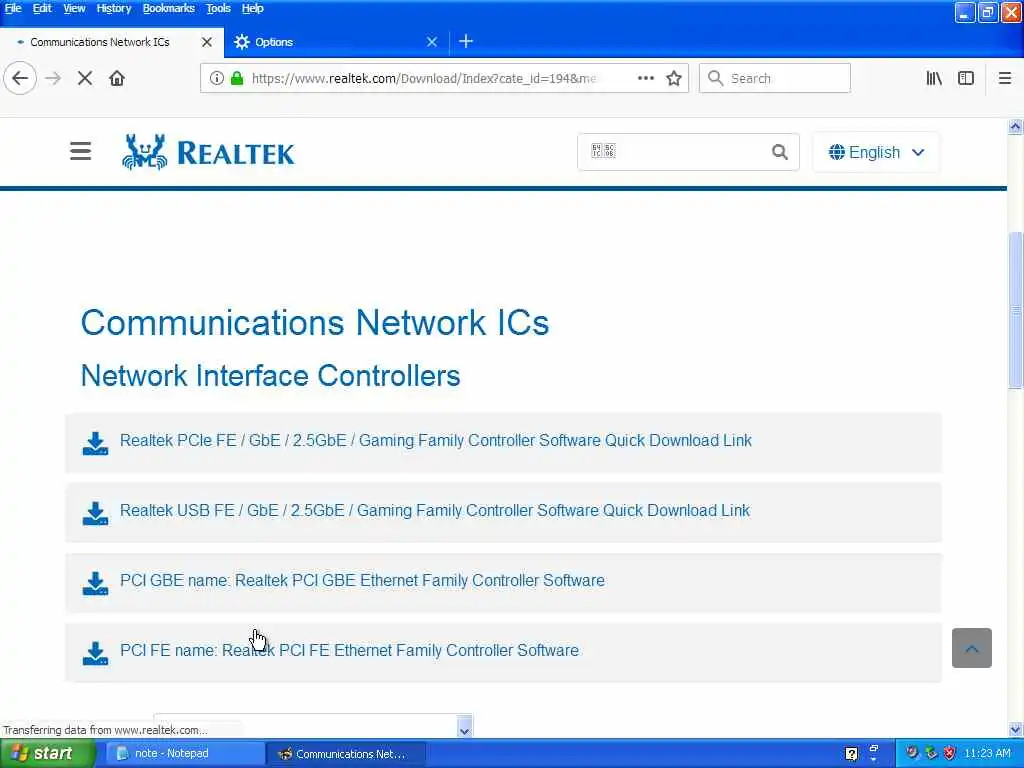This screenshot has width=1024, height=768.
Task: Open PCI GBE Ethernet Family Controller link
Action: click(362, 580)
